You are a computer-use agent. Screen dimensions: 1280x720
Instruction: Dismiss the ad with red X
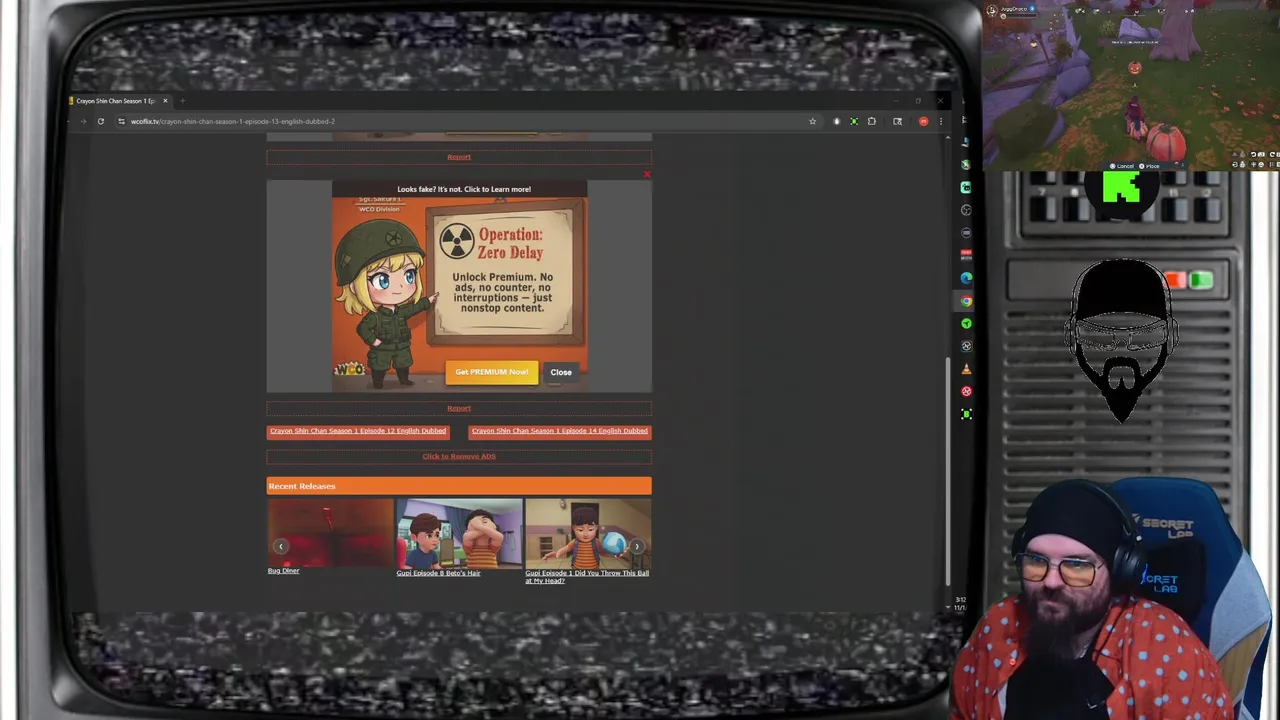(x=647, y=175)
